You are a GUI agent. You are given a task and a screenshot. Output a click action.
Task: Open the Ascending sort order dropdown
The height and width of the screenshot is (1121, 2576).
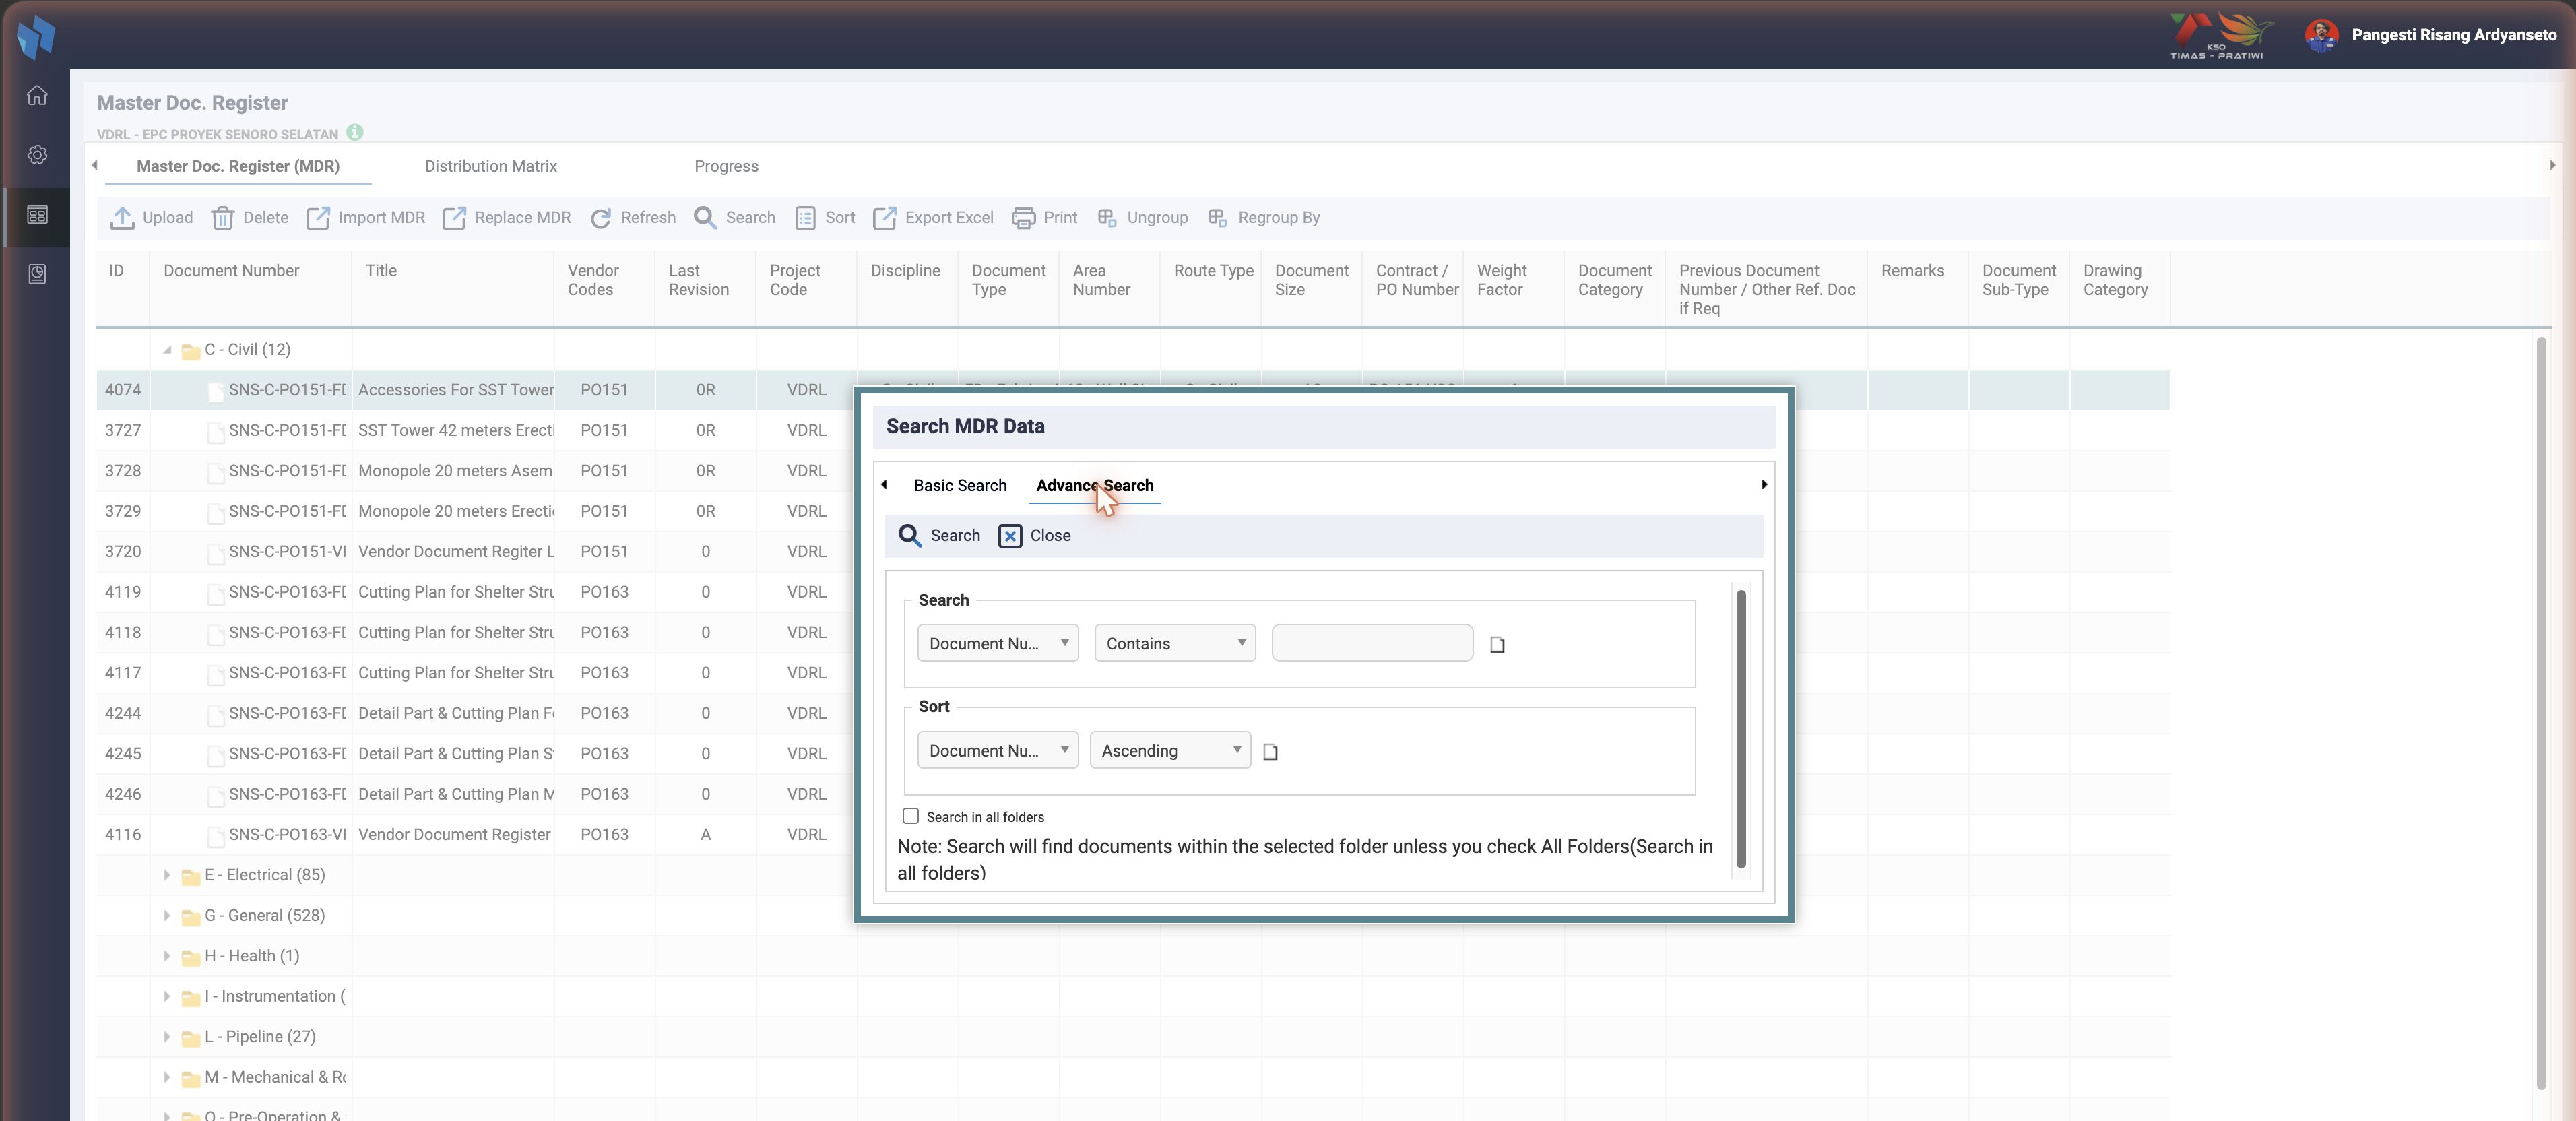click(1170, 750)
